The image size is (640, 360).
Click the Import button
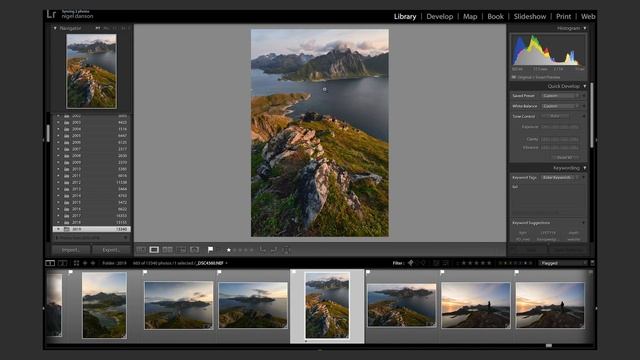coord(71,250)
